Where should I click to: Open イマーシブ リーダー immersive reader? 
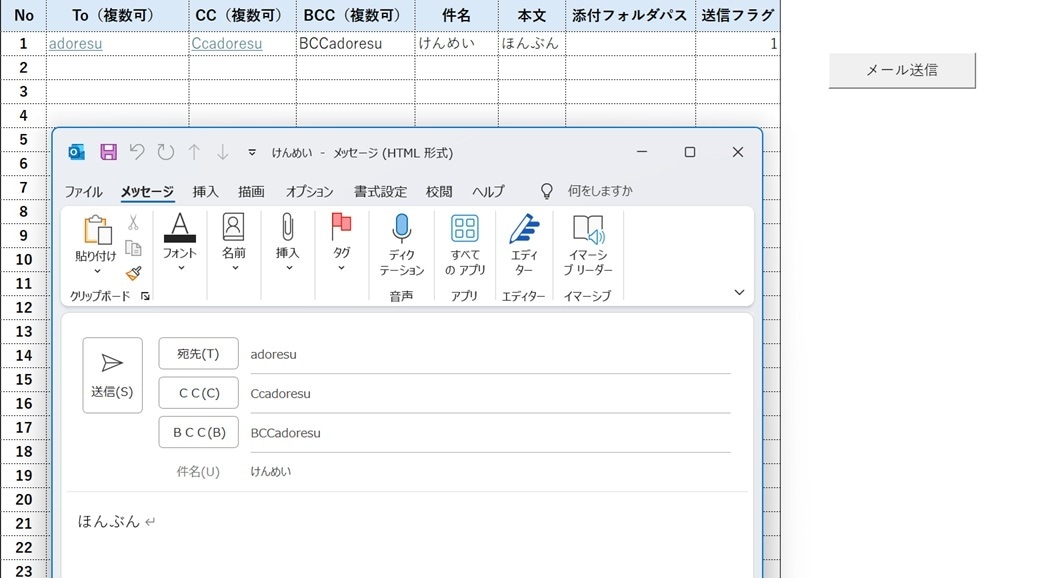588,245
